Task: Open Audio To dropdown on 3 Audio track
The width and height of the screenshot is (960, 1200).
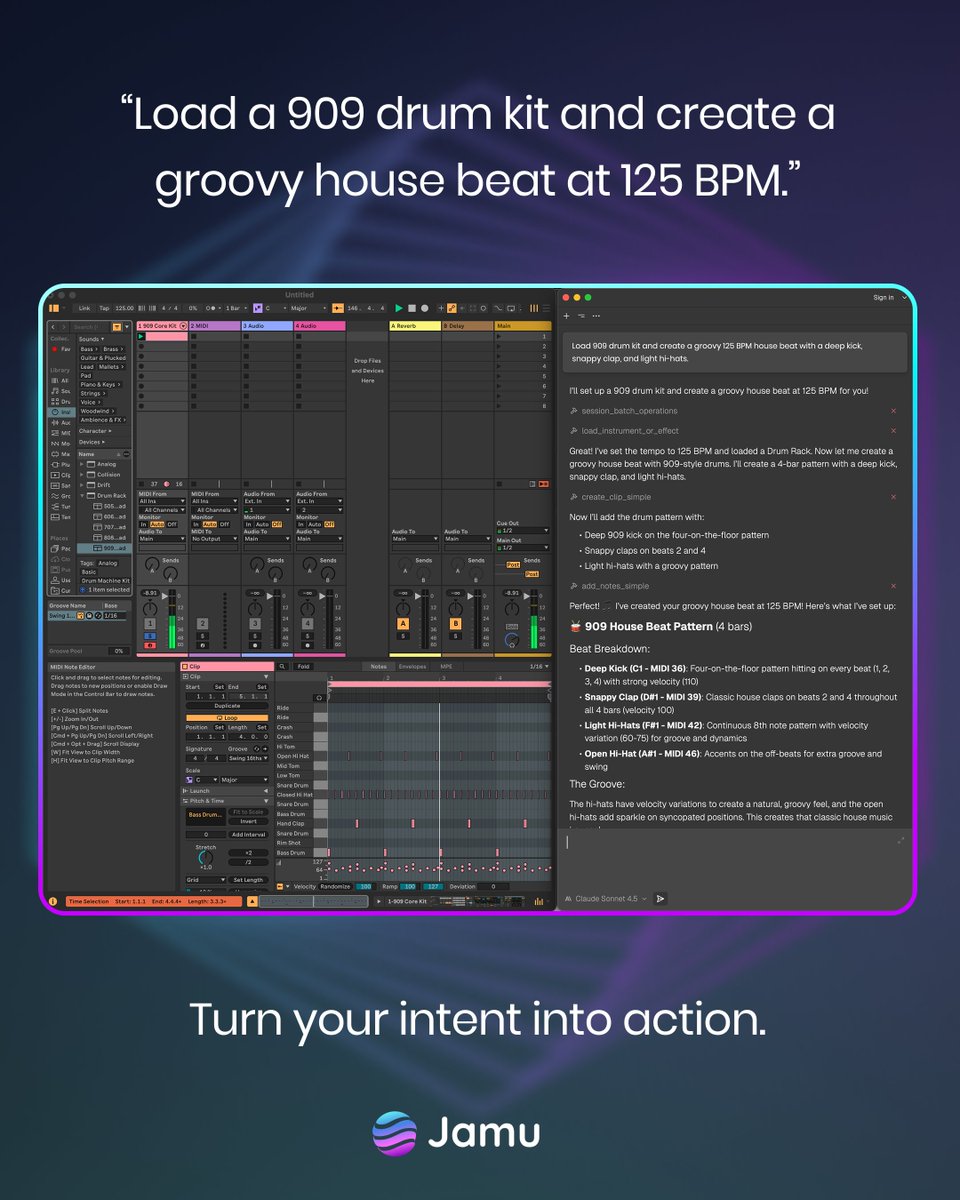Action: click(266, 538)
